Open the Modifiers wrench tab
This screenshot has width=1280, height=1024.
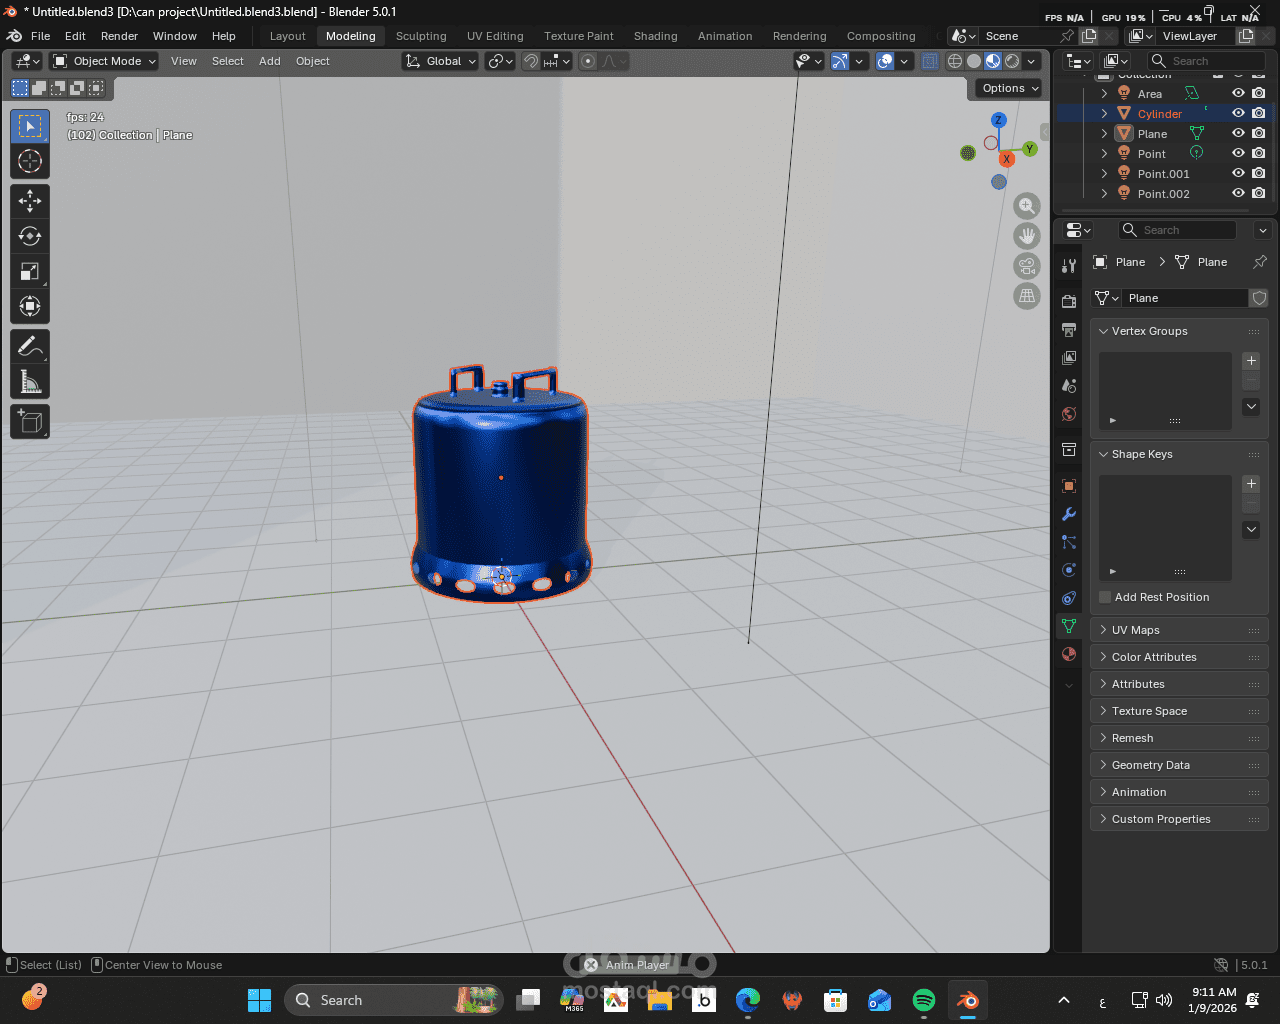pos(1069,514)
